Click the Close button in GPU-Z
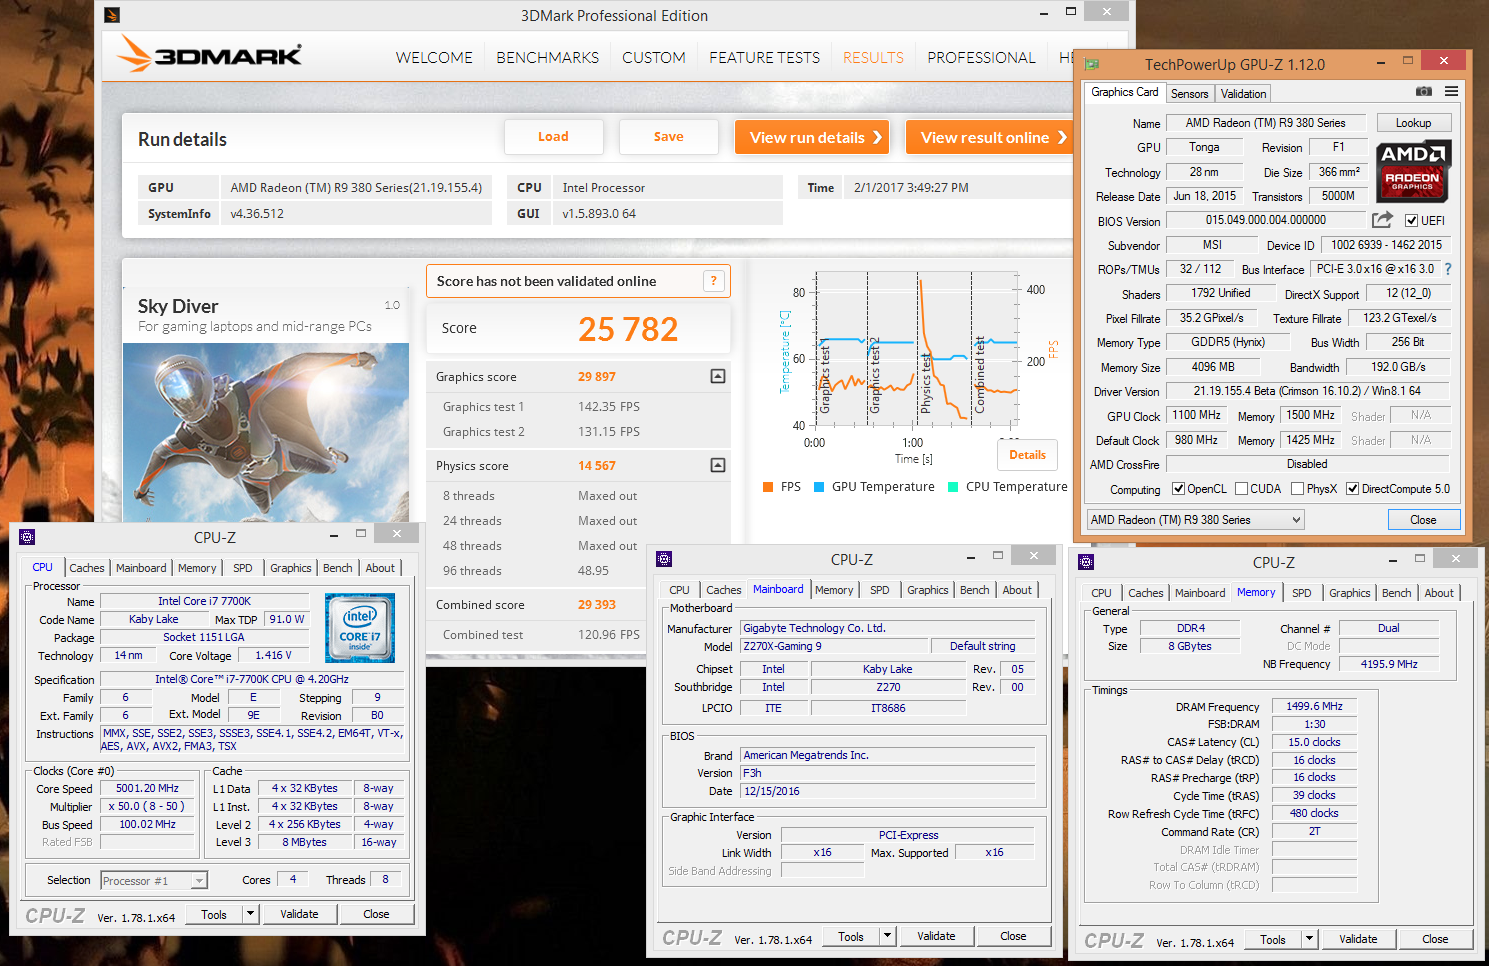1489x966 pixels. [x=1423, y=520]
